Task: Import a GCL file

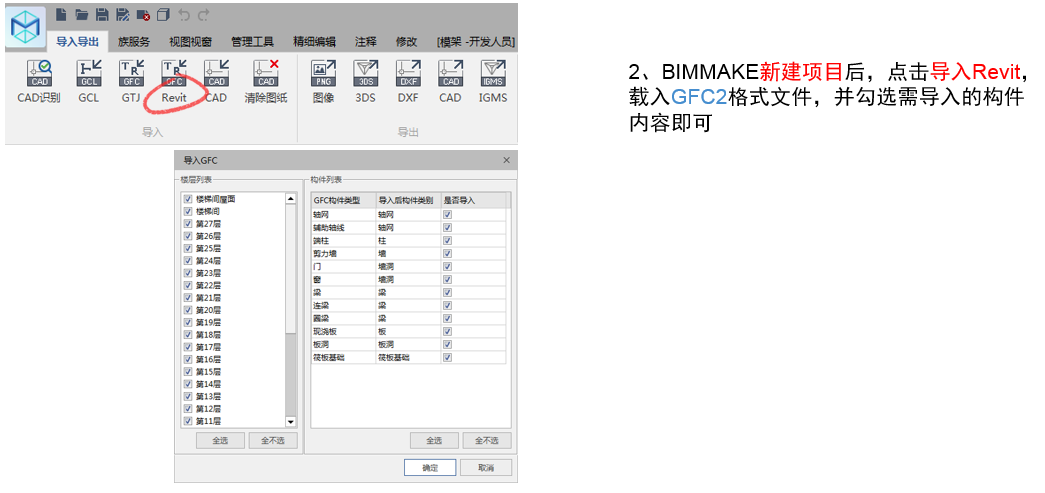Action: (89, 81)
